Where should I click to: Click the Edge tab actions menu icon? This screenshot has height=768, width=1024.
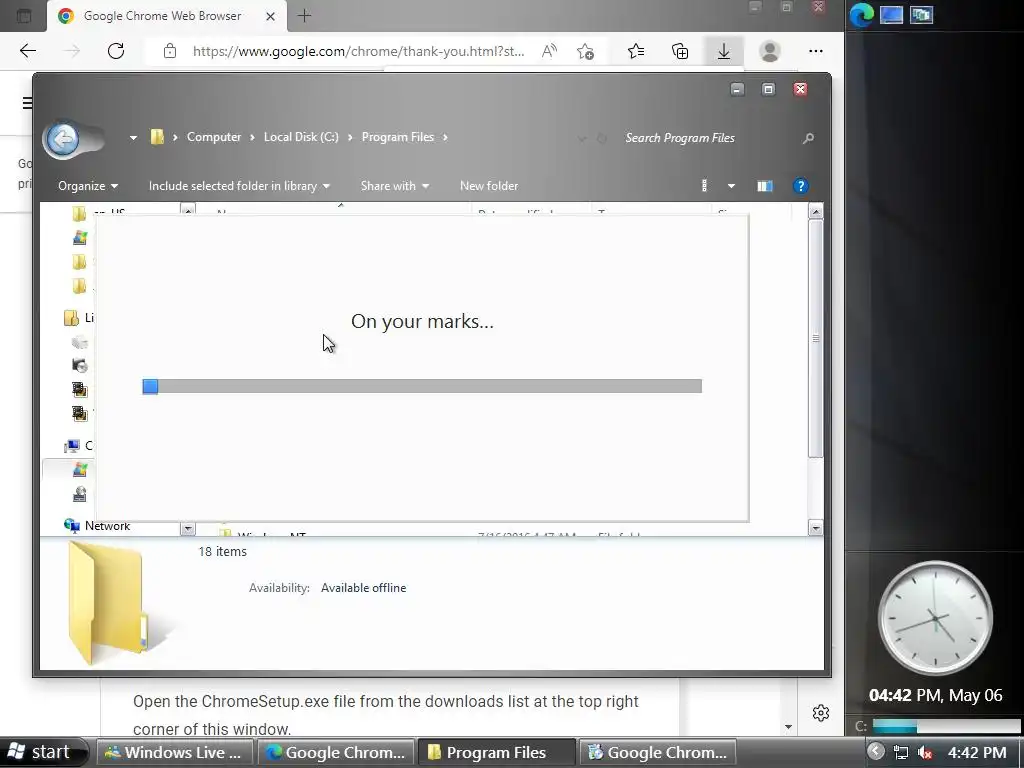click(24, 16)
